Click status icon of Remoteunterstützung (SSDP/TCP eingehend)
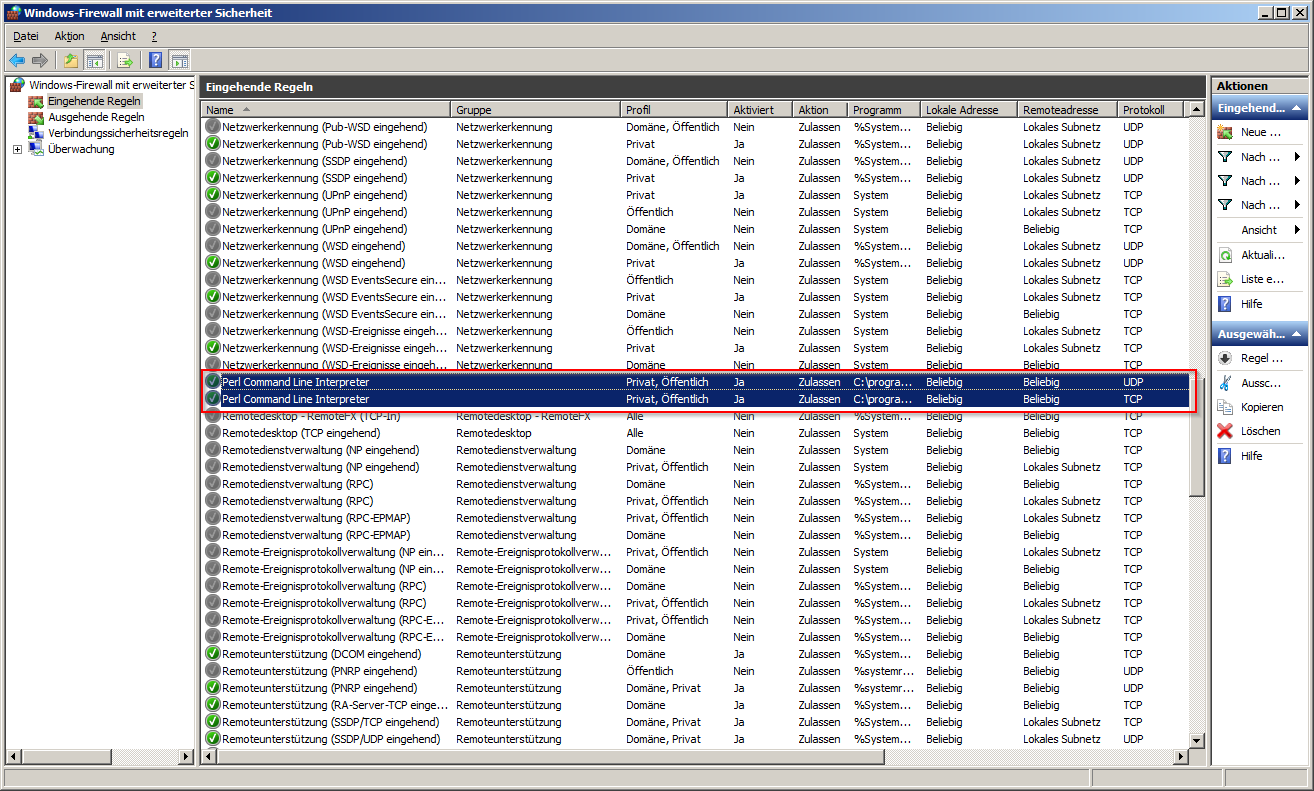 pos(213,722)
